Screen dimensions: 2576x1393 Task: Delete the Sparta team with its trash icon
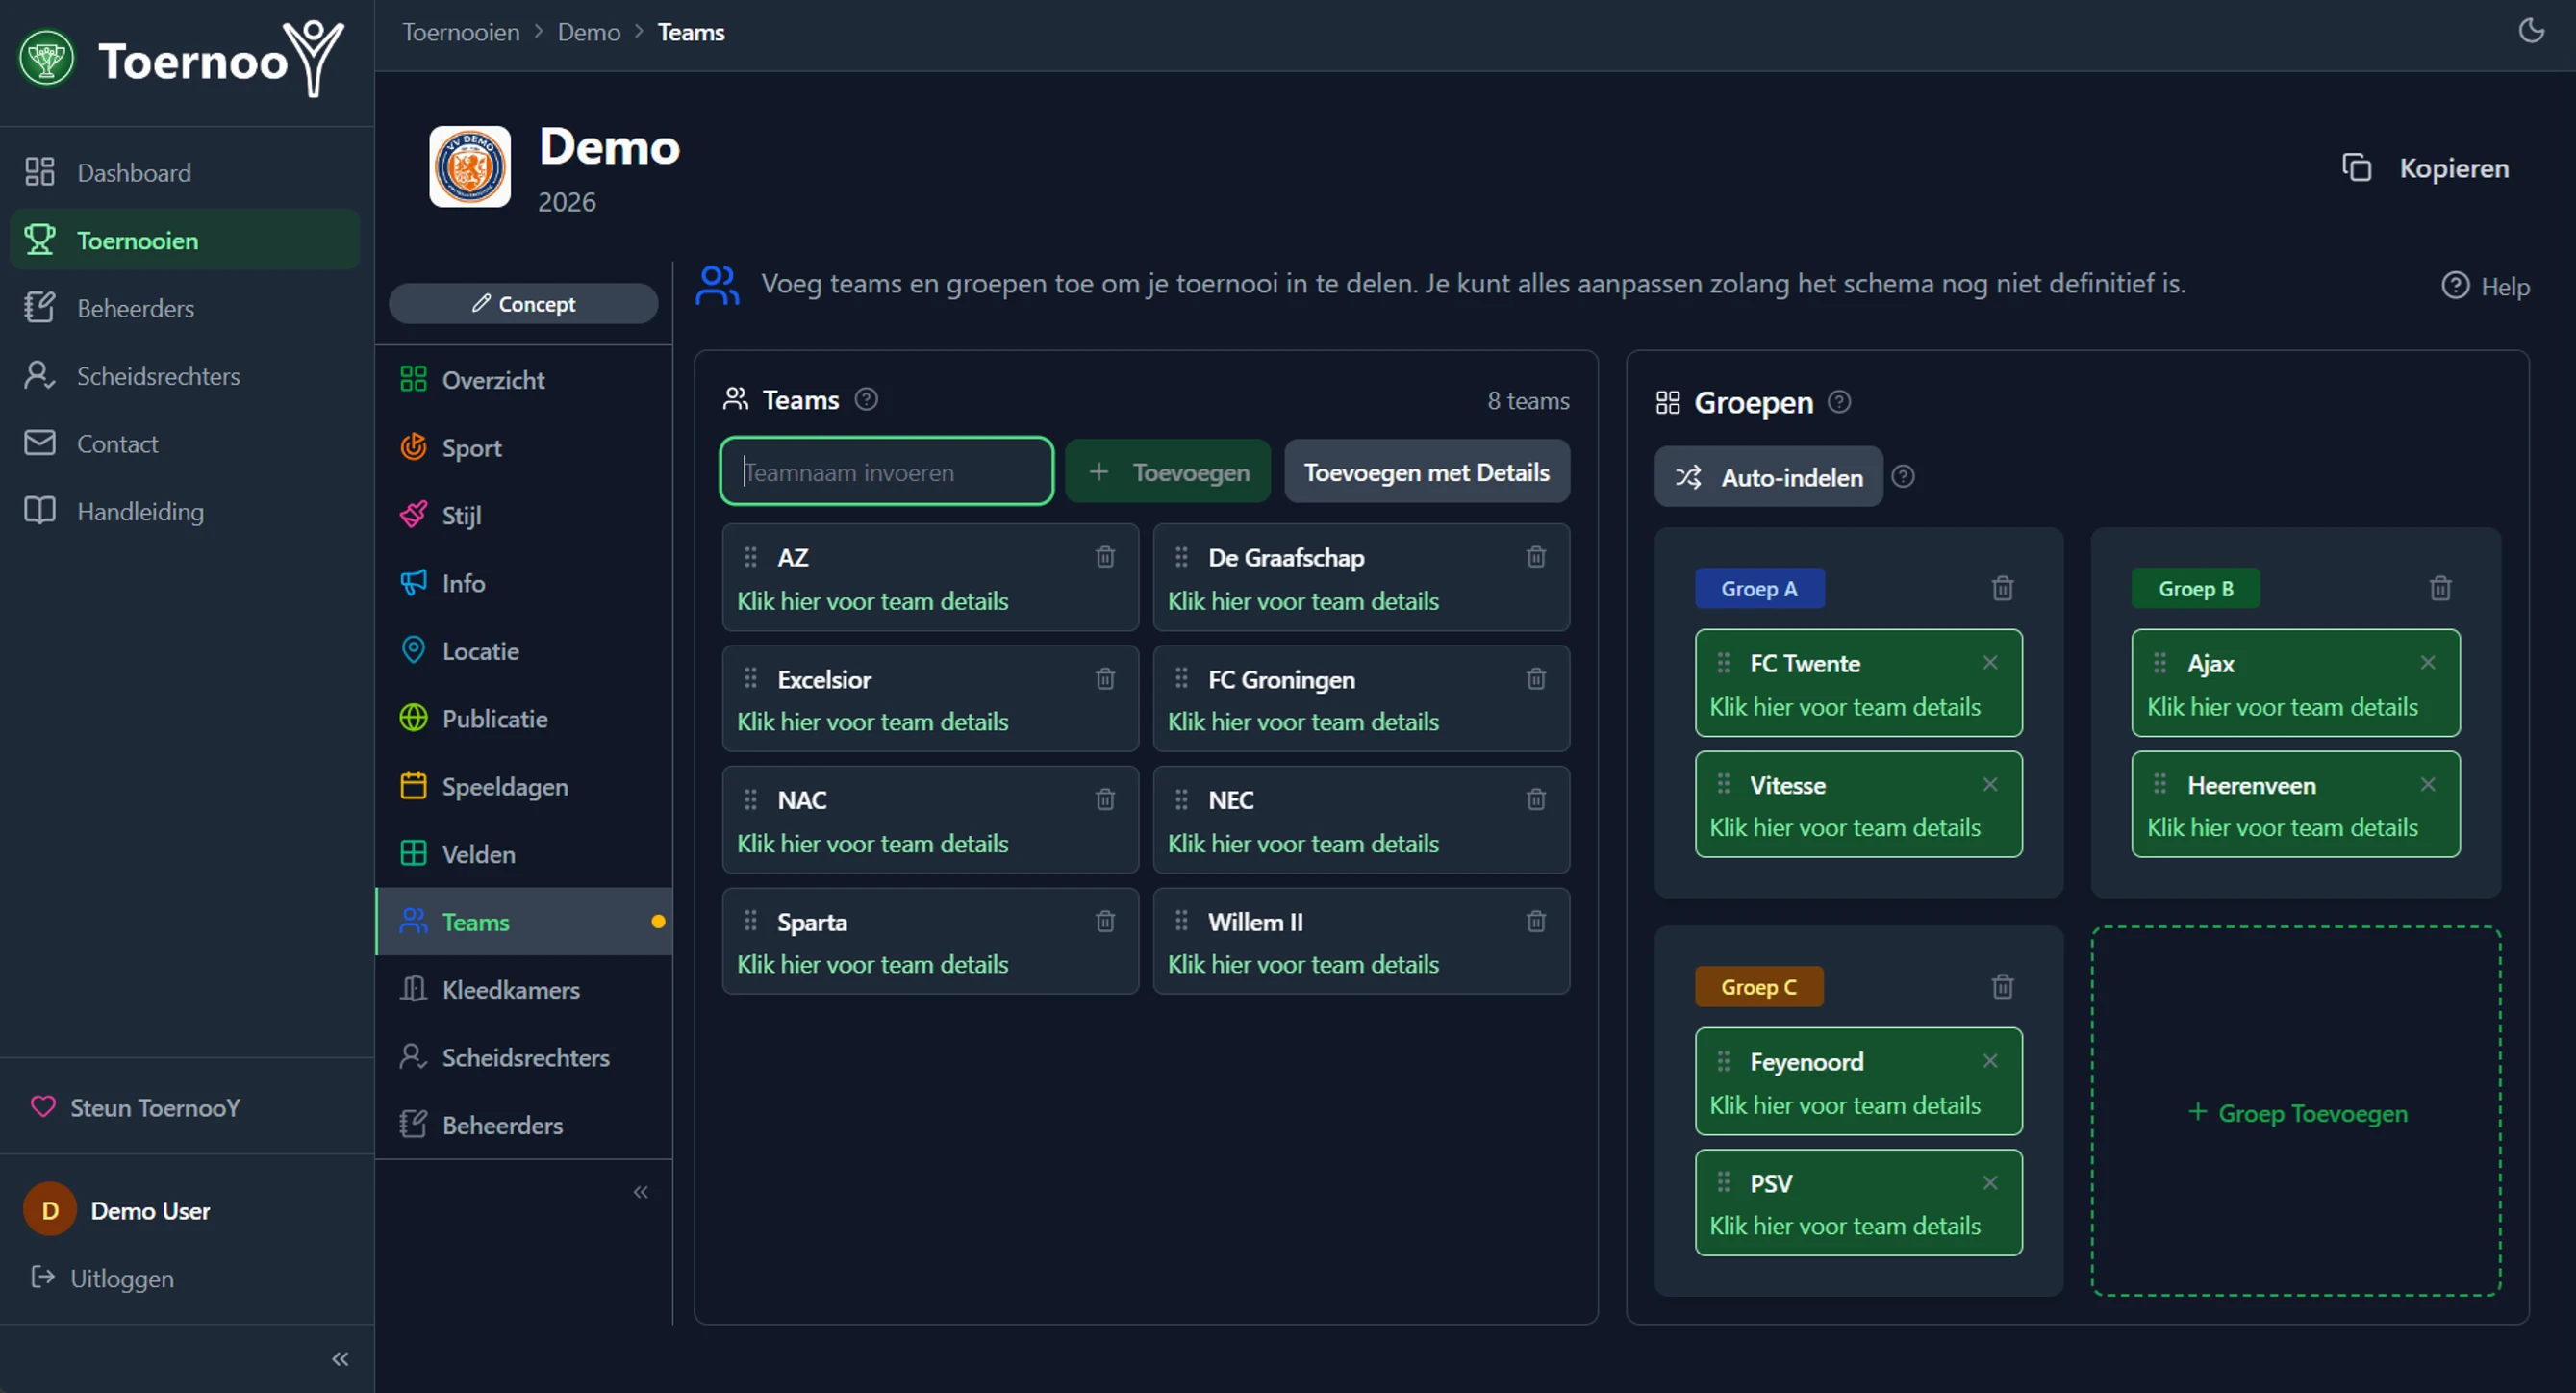click(x=1105, y=921)
